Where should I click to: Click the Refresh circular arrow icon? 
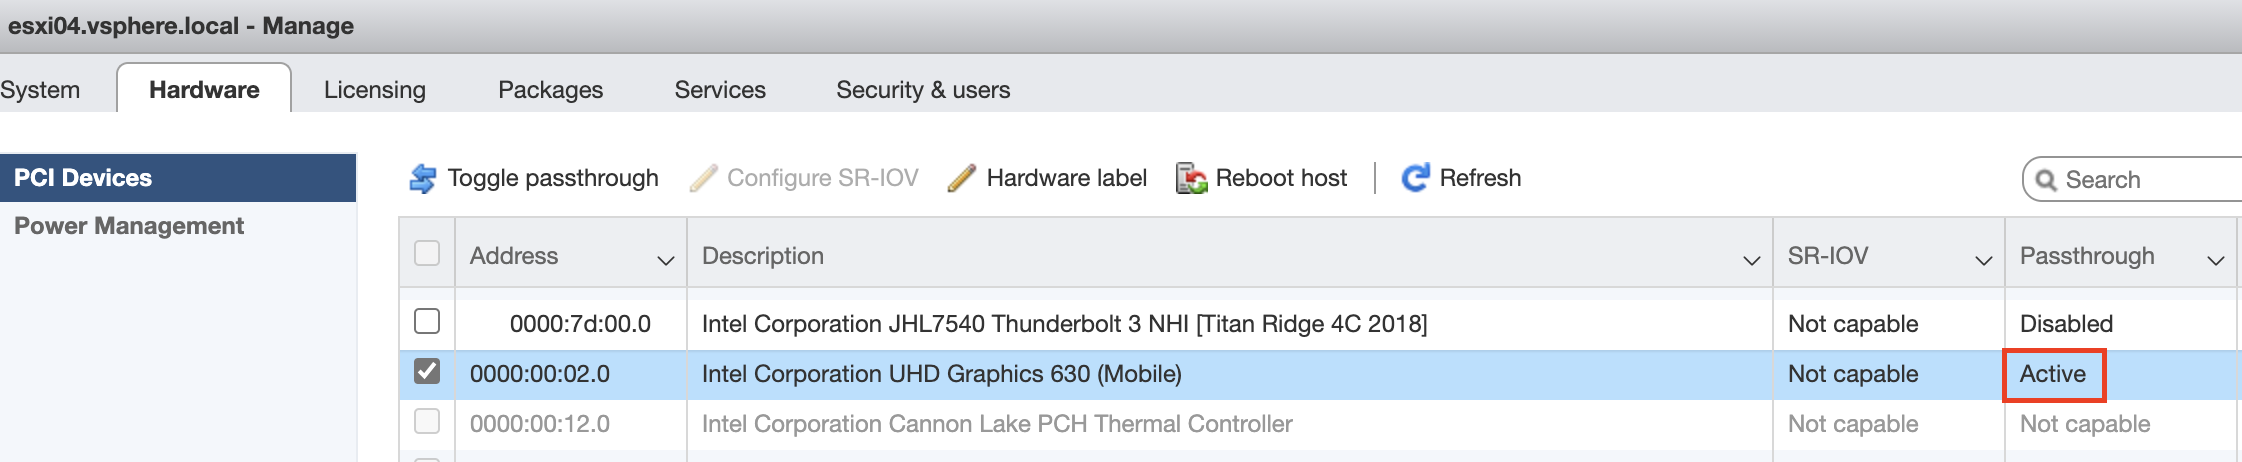(1415, 178)
